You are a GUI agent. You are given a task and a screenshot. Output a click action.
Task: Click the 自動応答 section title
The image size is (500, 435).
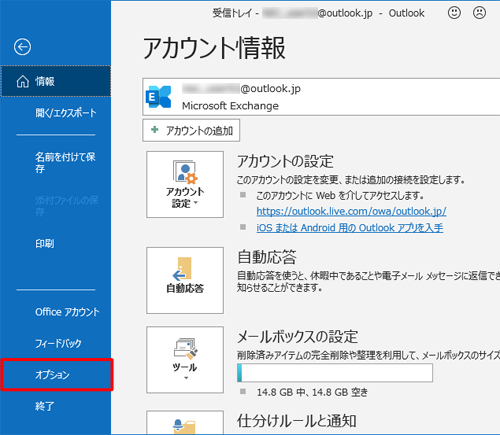click(267, 257)
